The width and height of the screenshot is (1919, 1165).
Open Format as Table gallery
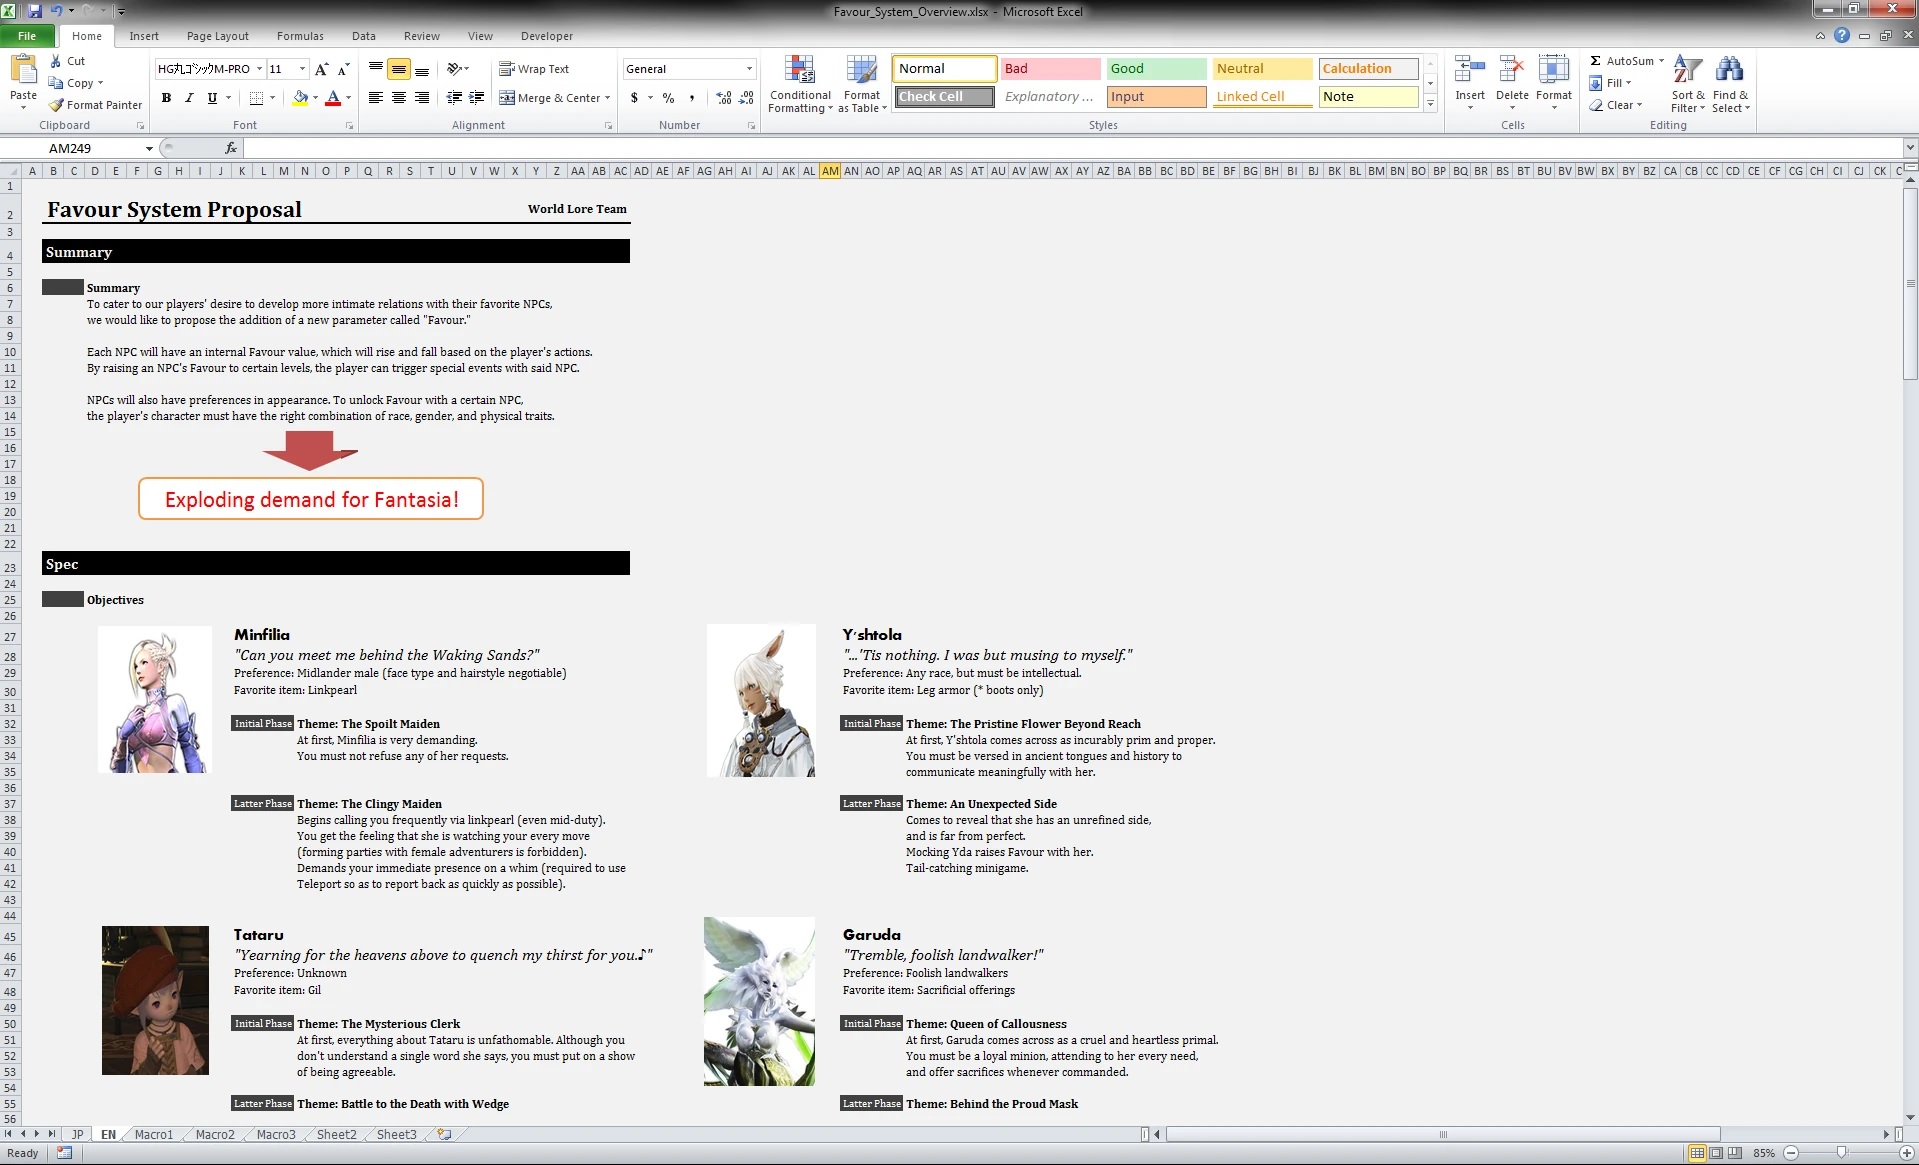click(x=862, y=85)
